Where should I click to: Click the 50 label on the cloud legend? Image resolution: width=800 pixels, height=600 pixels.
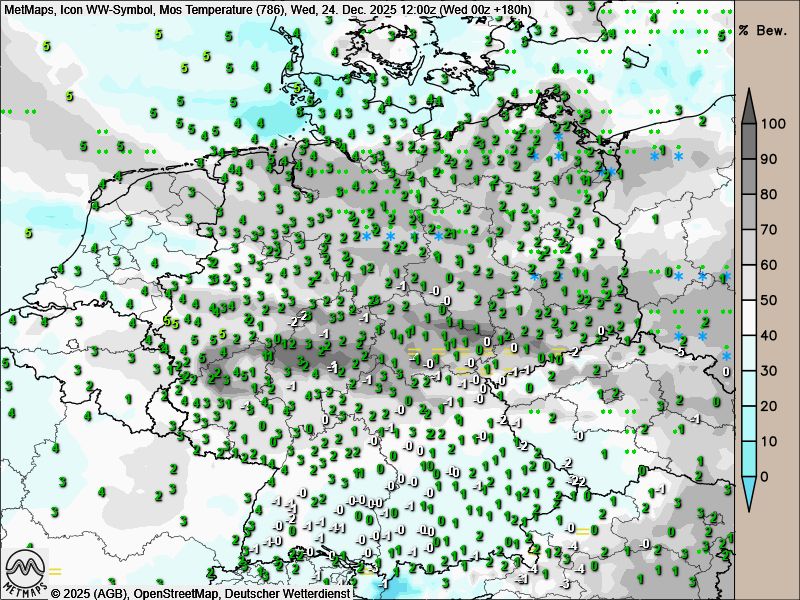pos(769,300)
